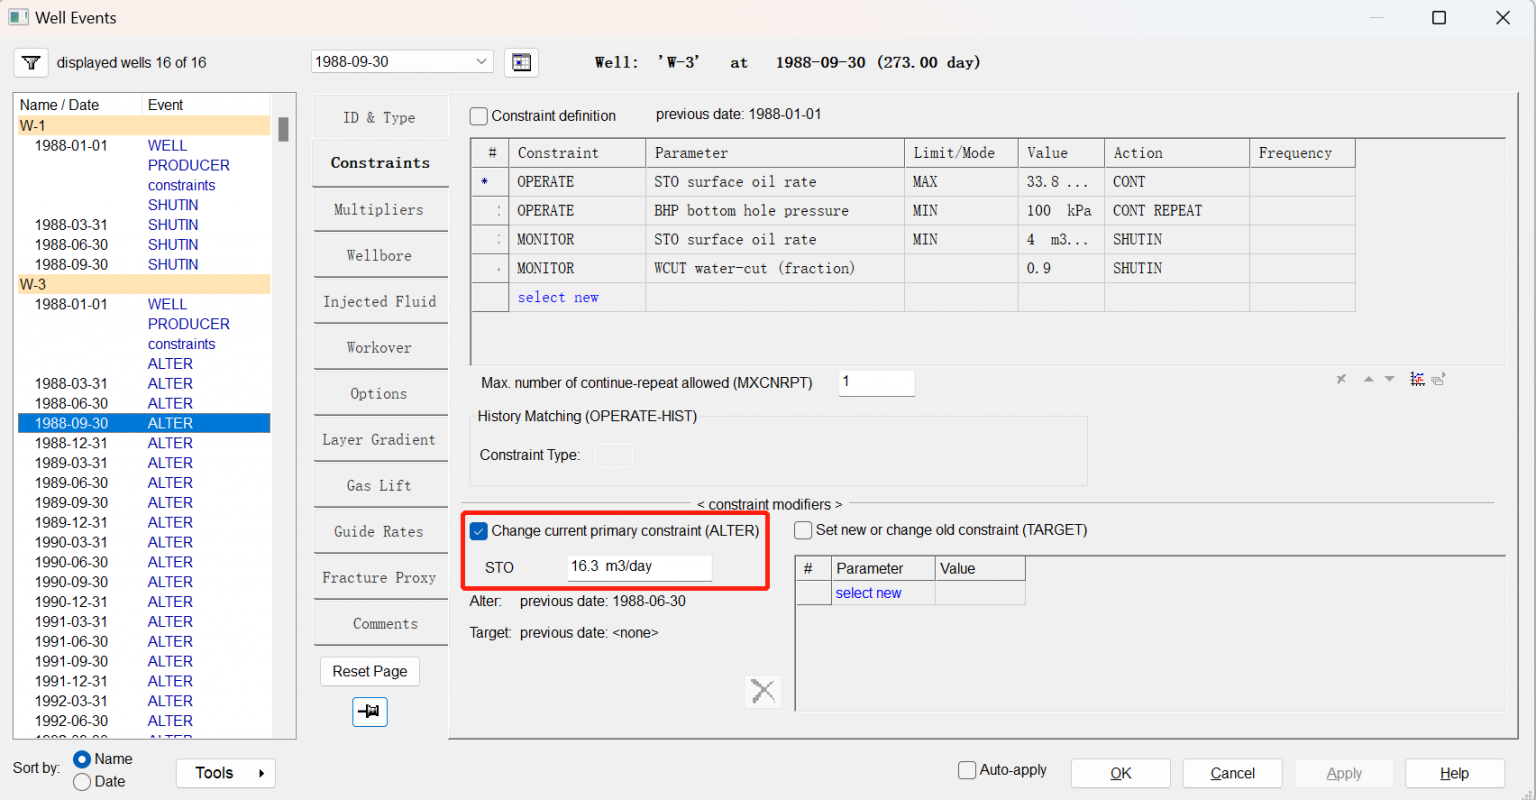Screen dimensions: 1536x800
Task: Click the pin icon below Reset Page
Action: point(369,712)
